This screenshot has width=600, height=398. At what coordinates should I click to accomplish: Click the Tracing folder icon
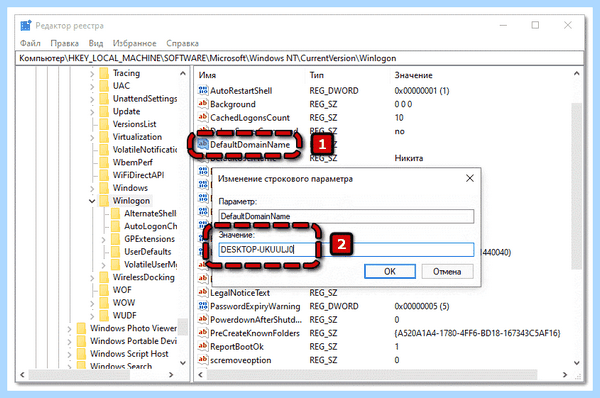[104, 73]
